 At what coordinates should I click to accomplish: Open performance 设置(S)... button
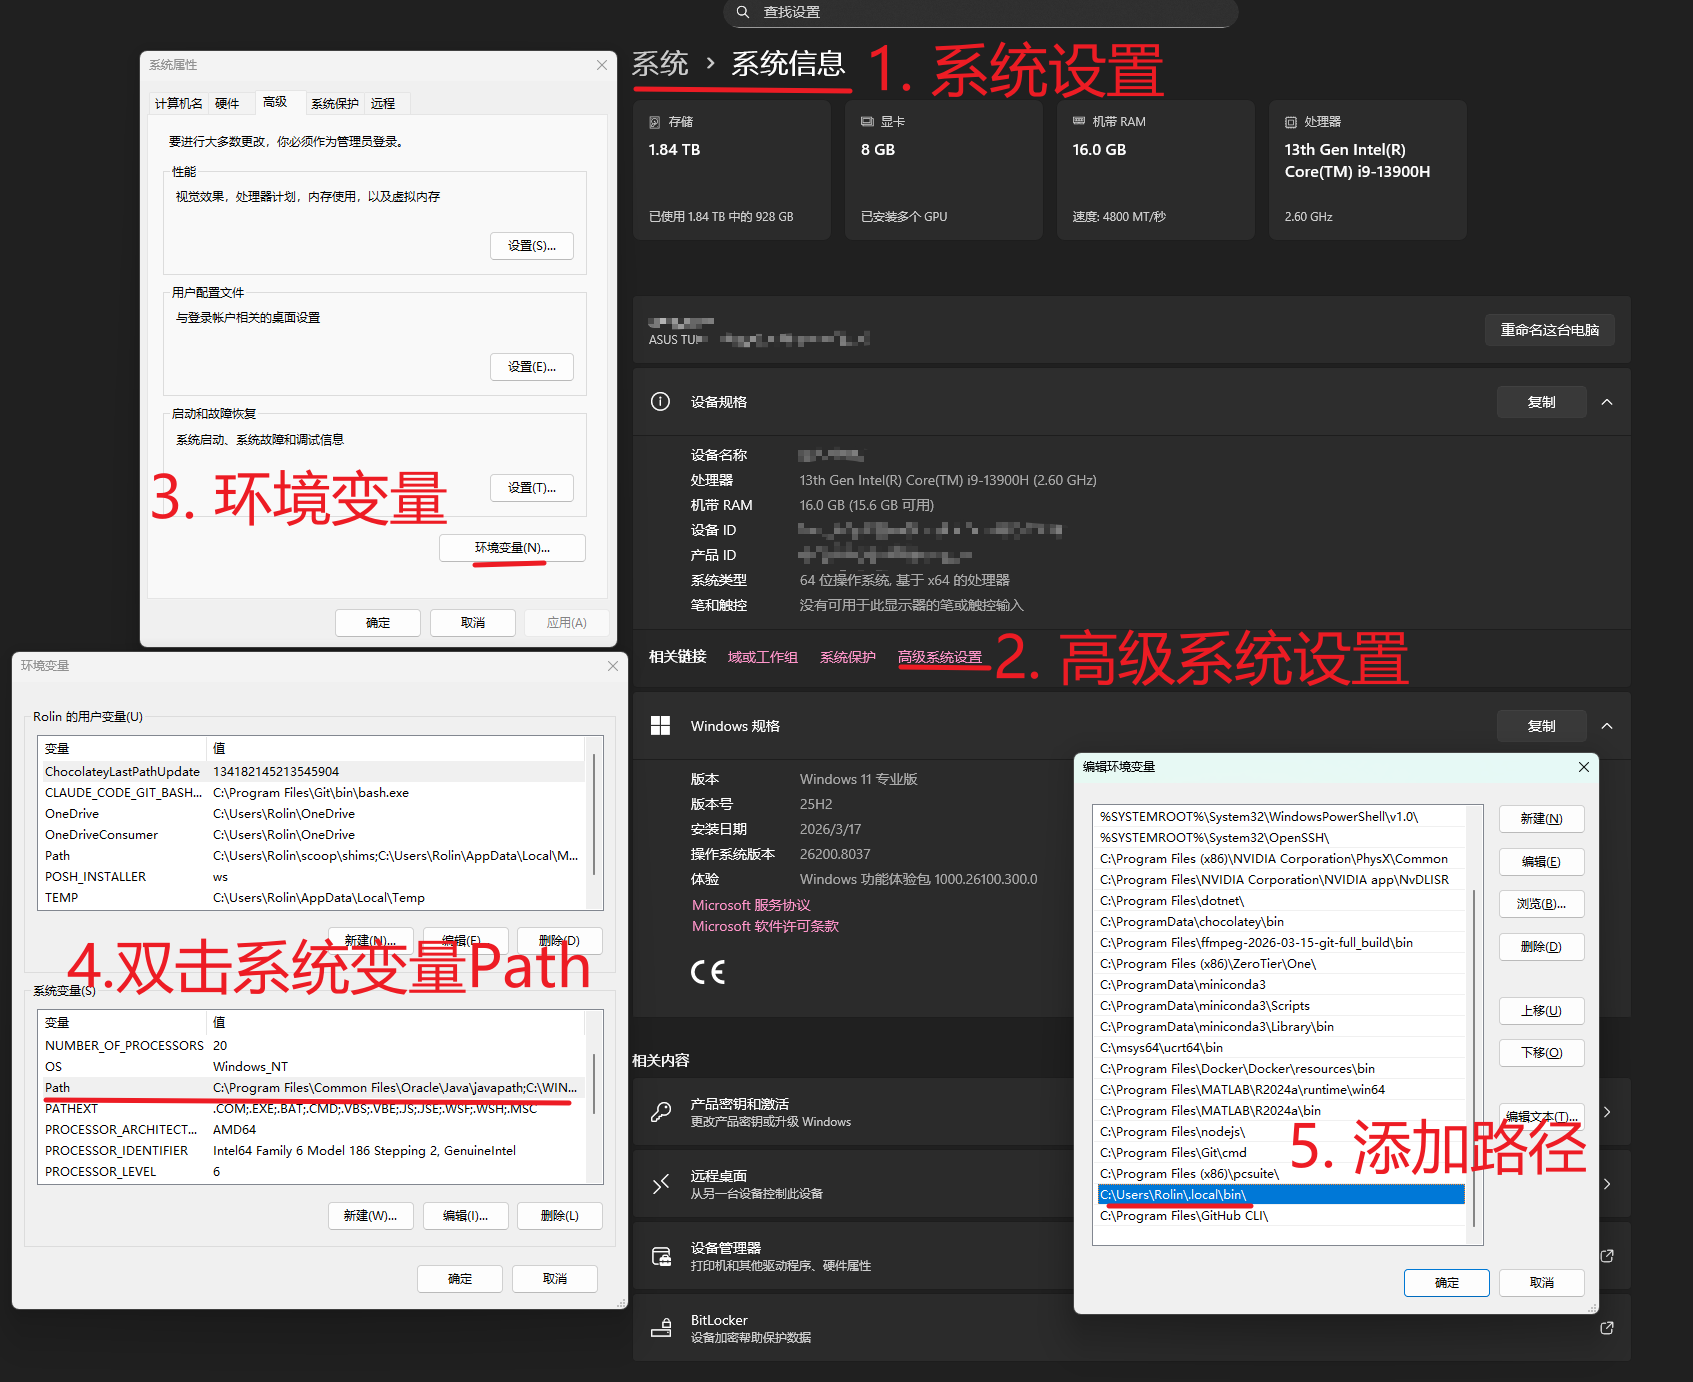tap(532, 246)
